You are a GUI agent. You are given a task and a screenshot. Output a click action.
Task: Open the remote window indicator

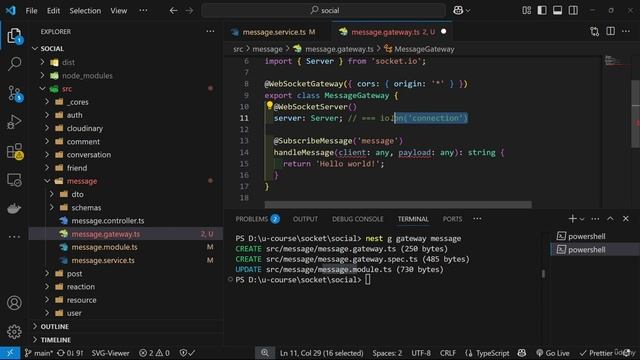click(10, 353)
